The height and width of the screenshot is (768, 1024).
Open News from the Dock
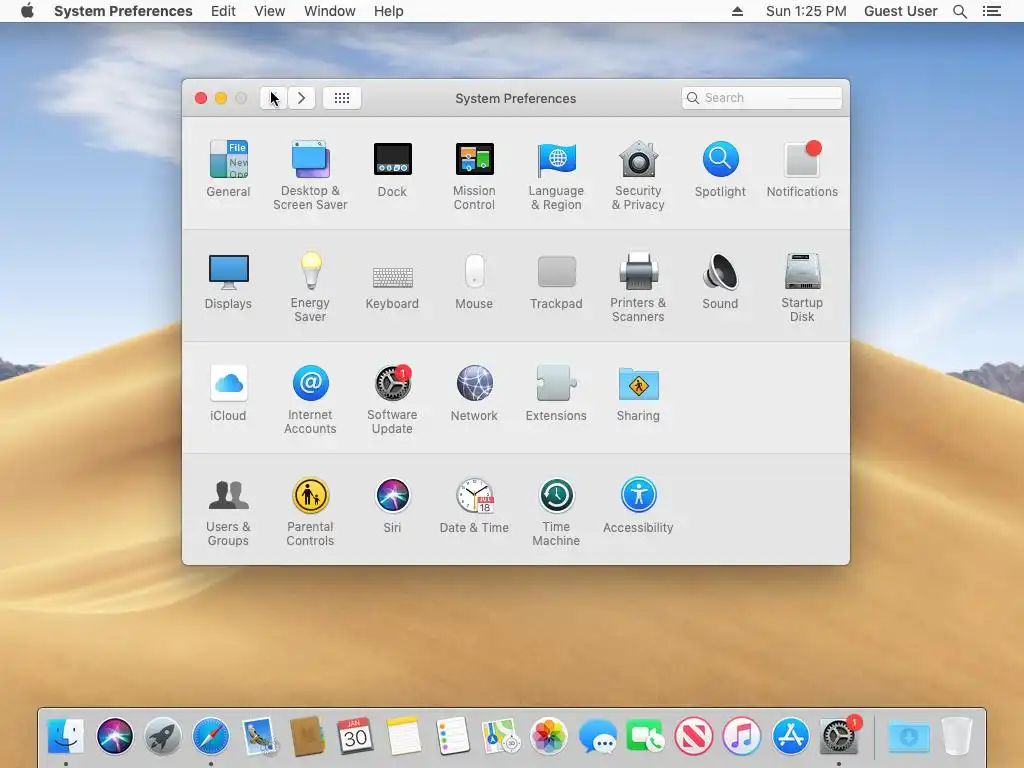pyautogui.click(x=694, y=735)
